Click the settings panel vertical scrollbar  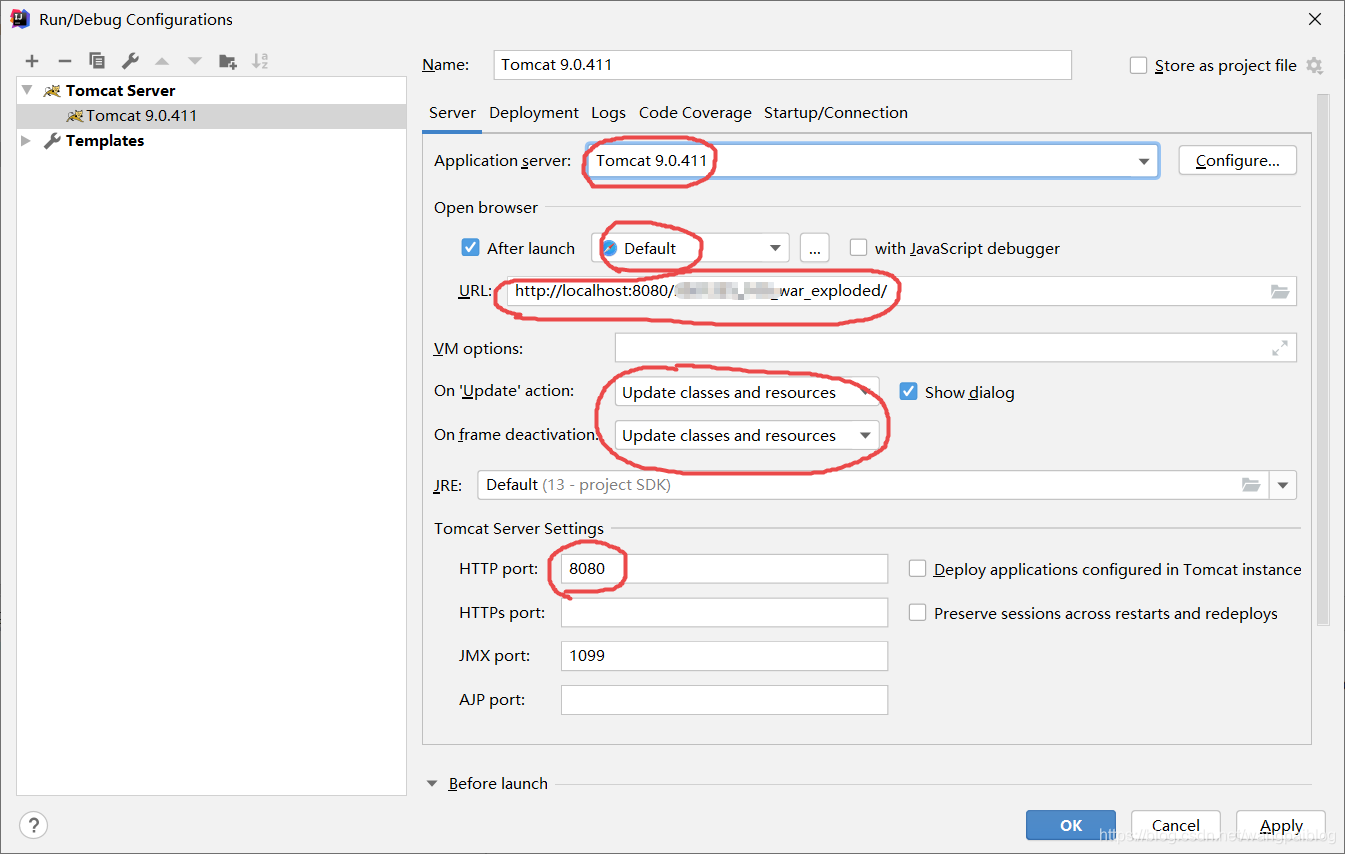[1322, 360]
